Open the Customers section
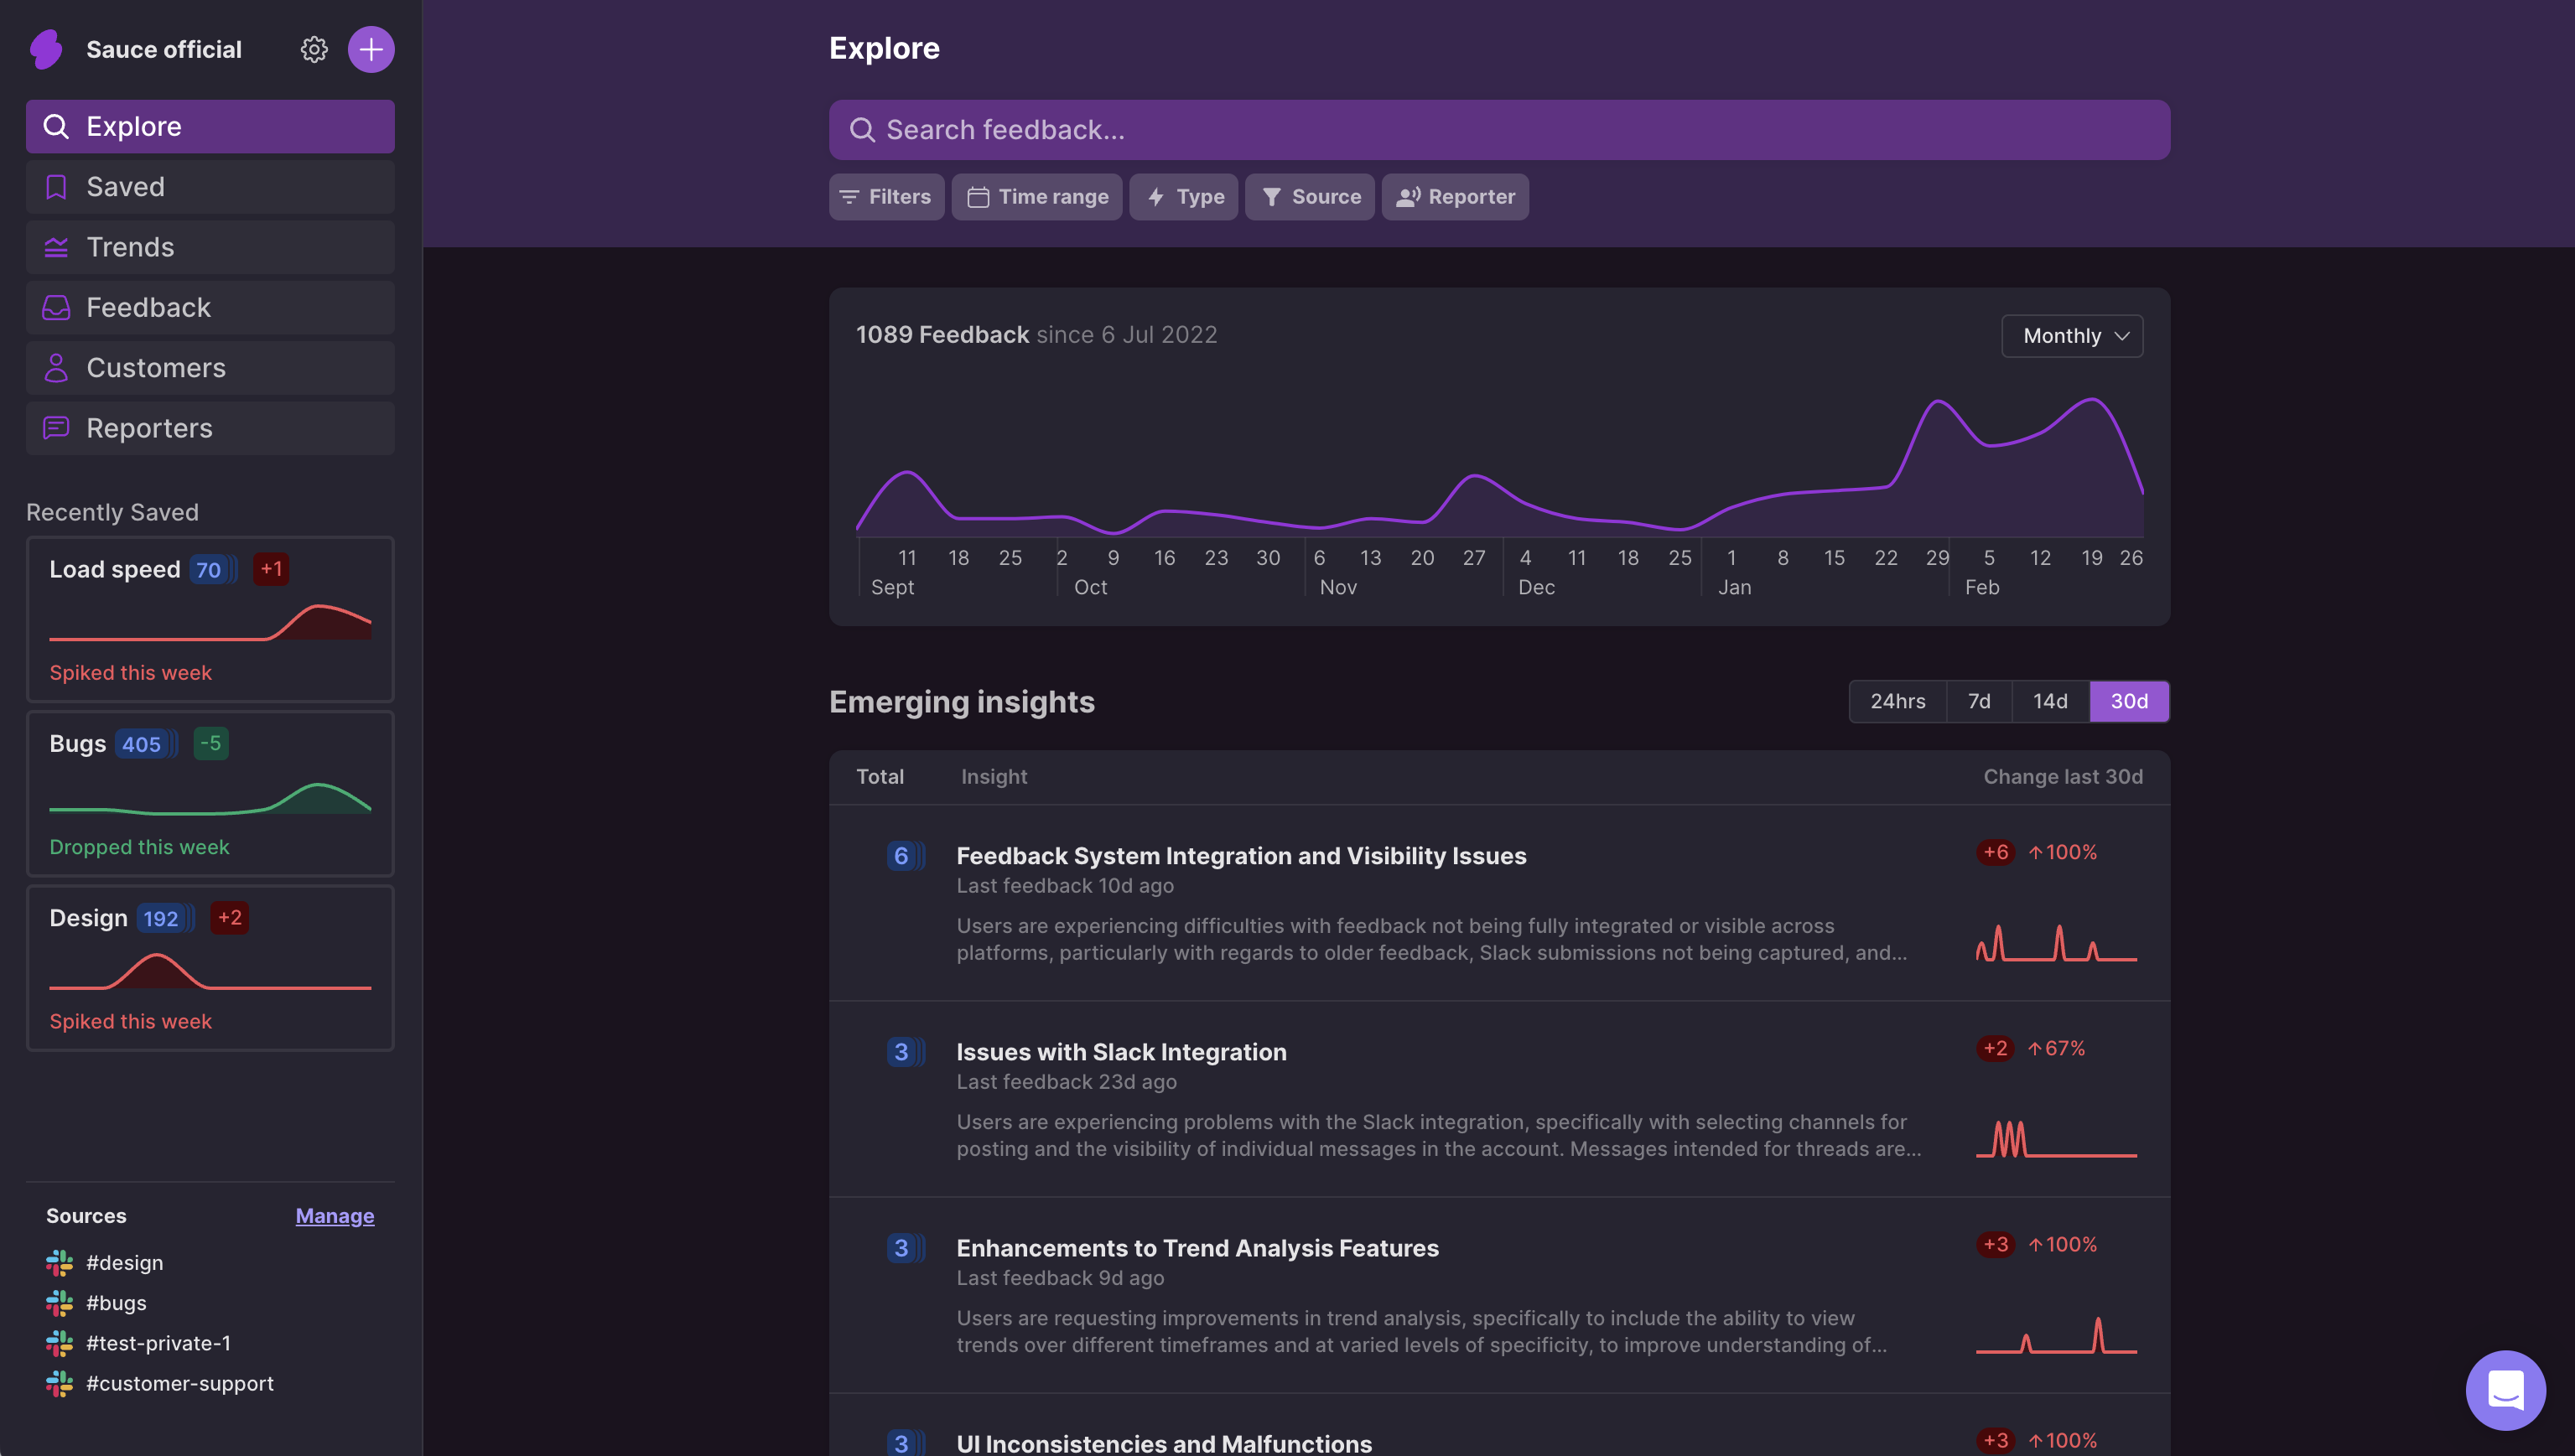Screen dimensions: 2575x1456 coord(210,368)
